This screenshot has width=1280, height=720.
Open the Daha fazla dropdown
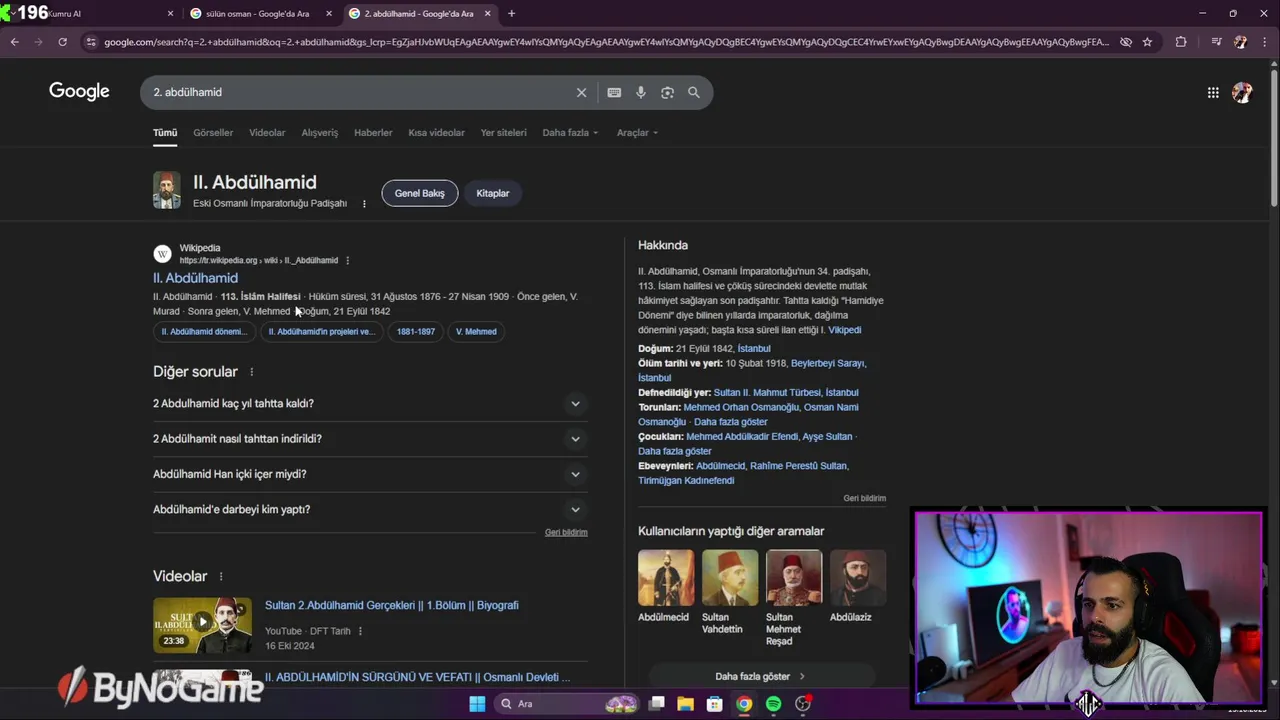point(570,132)
